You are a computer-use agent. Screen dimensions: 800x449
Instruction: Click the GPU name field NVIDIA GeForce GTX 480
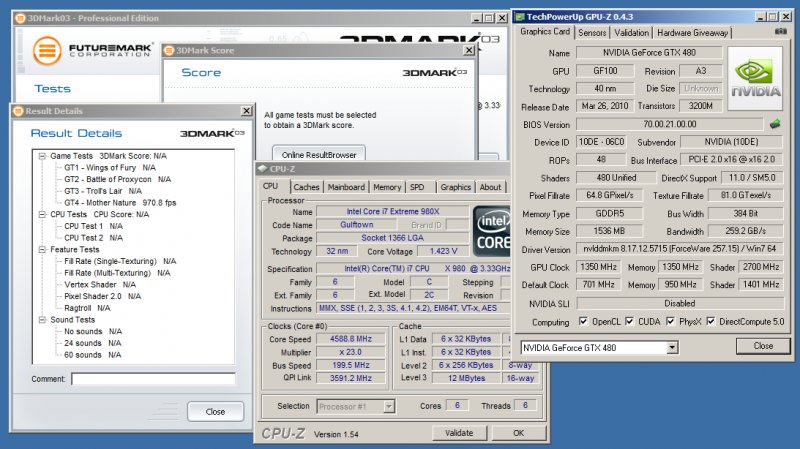tap(649, 53)
